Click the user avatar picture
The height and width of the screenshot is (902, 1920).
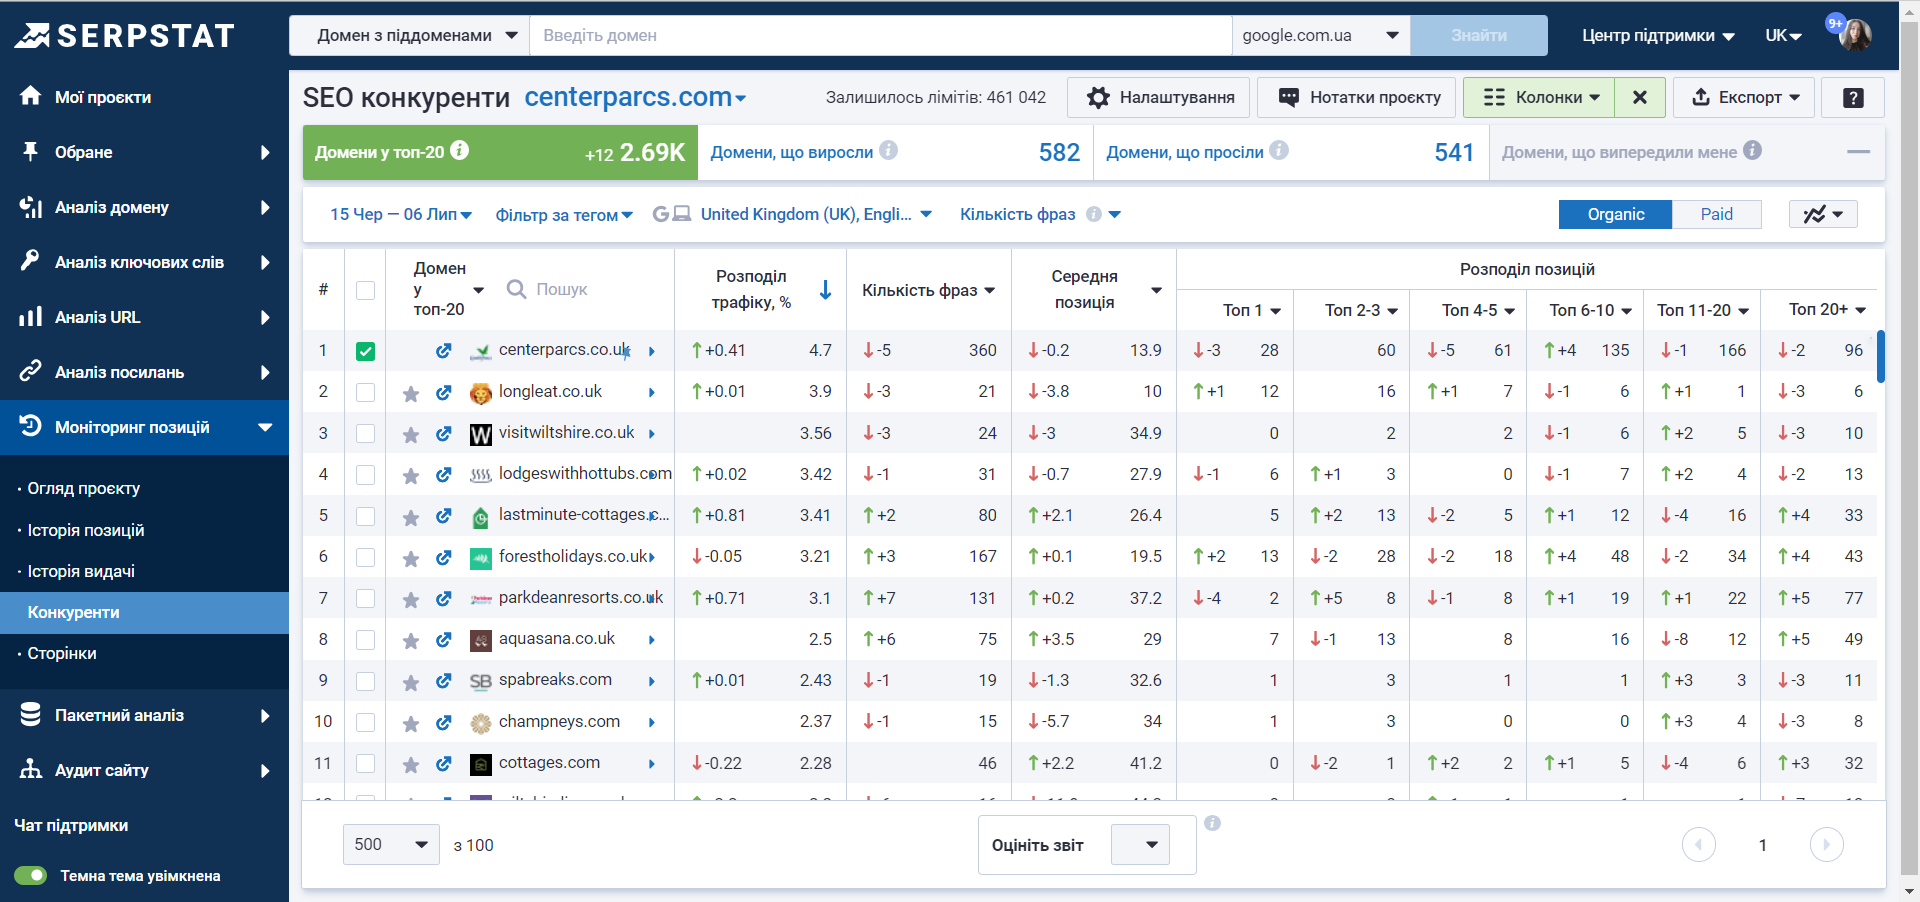[x=1855, y=35]
